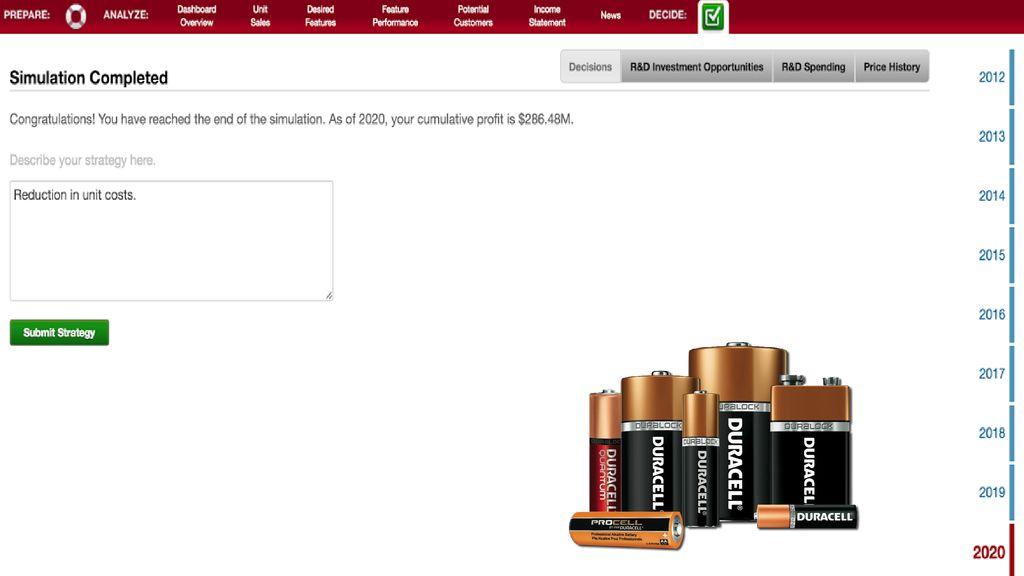The height and width of the screenshot is (576, 1024).
Task: Open Unit Sales analysis
Action: point(260,16)
